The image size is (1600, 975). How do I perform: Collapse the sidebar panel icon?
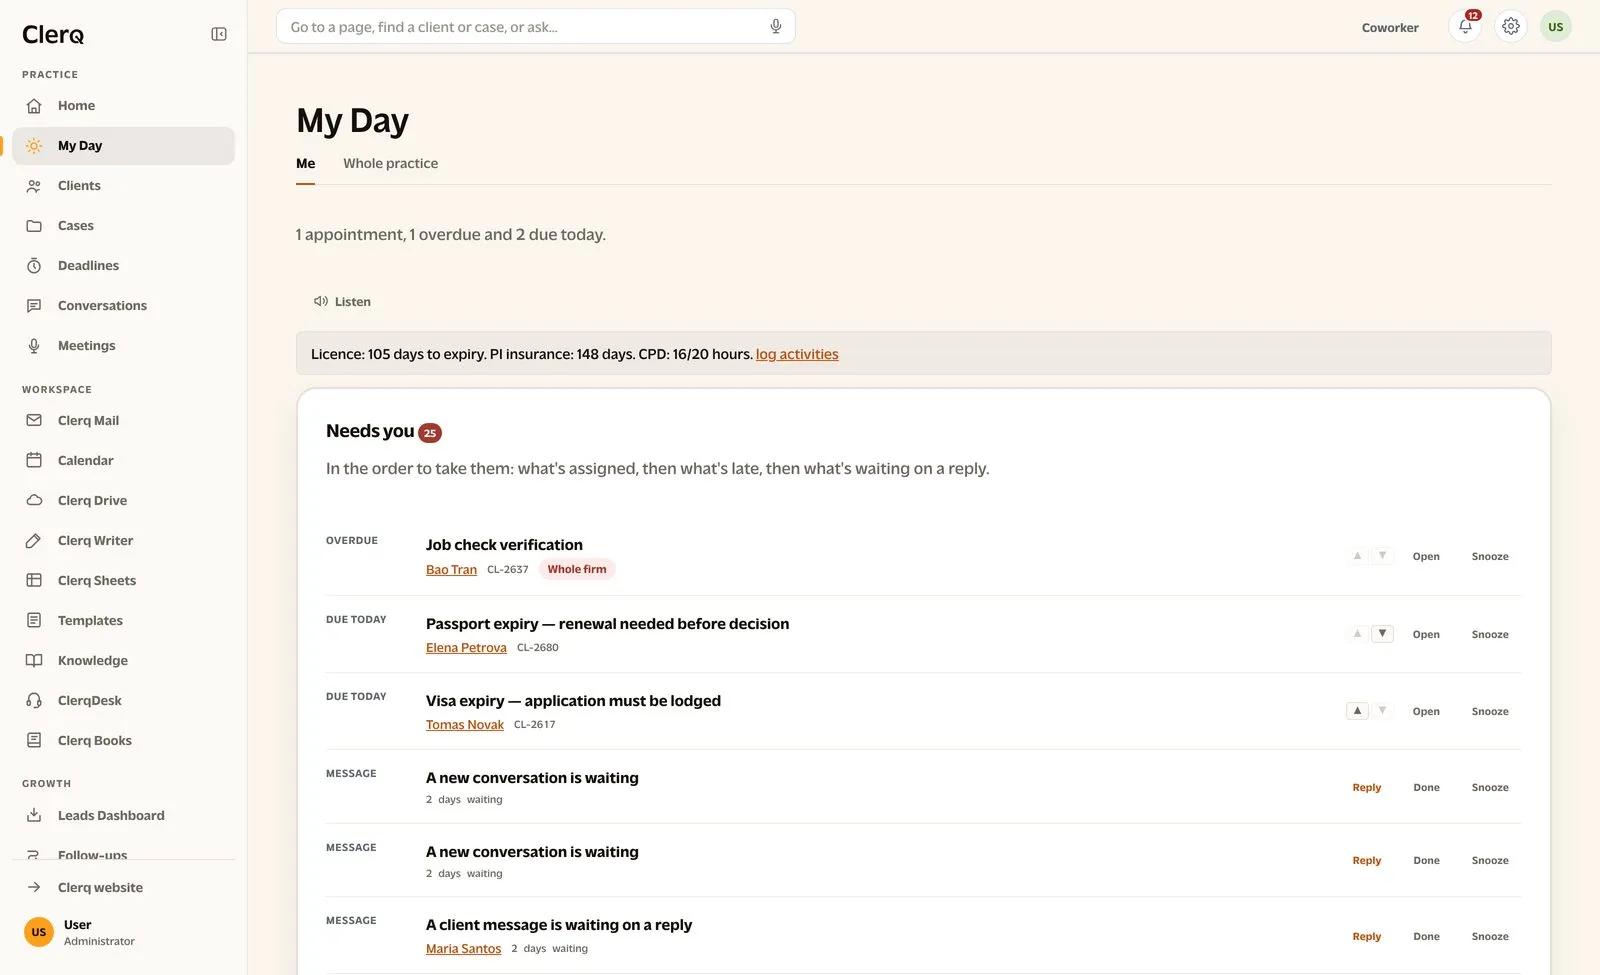point(219,34)
